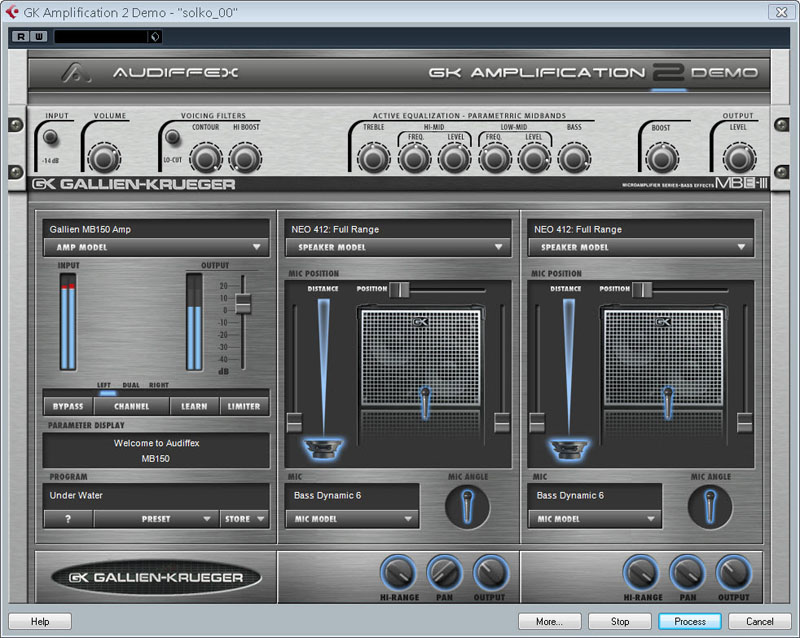Click the Hi-Mid Level knob
Viewport: 800px width, 638px height.
454,159
